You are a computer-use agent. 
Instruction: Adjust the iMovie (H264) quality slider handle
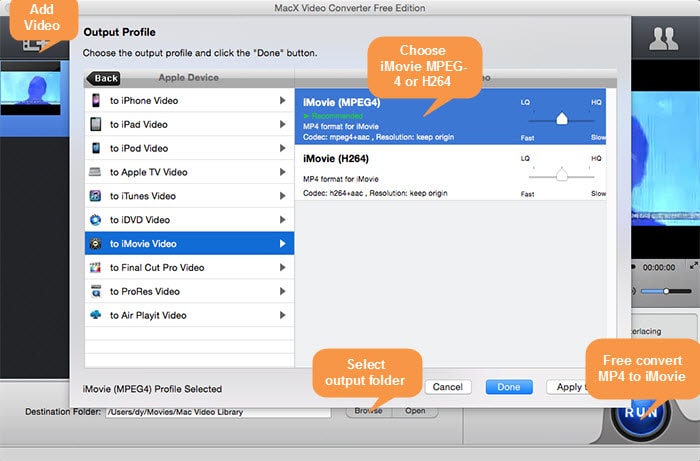point(562,174)
